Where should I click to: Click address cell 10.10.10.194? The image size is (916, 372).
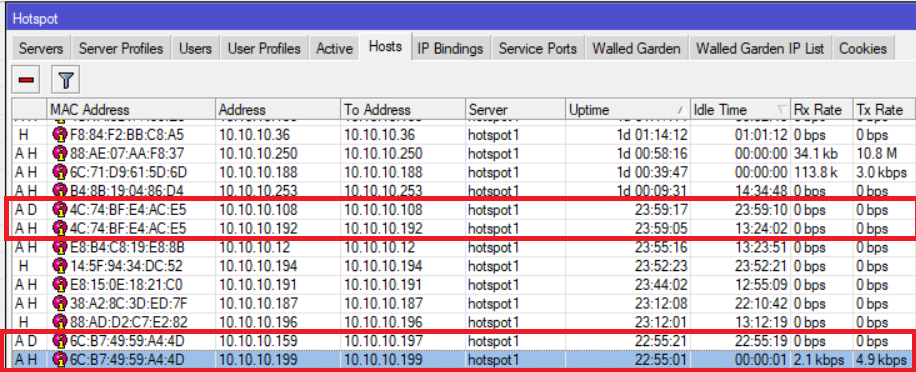pyautogui.click(x=258, y=266)
